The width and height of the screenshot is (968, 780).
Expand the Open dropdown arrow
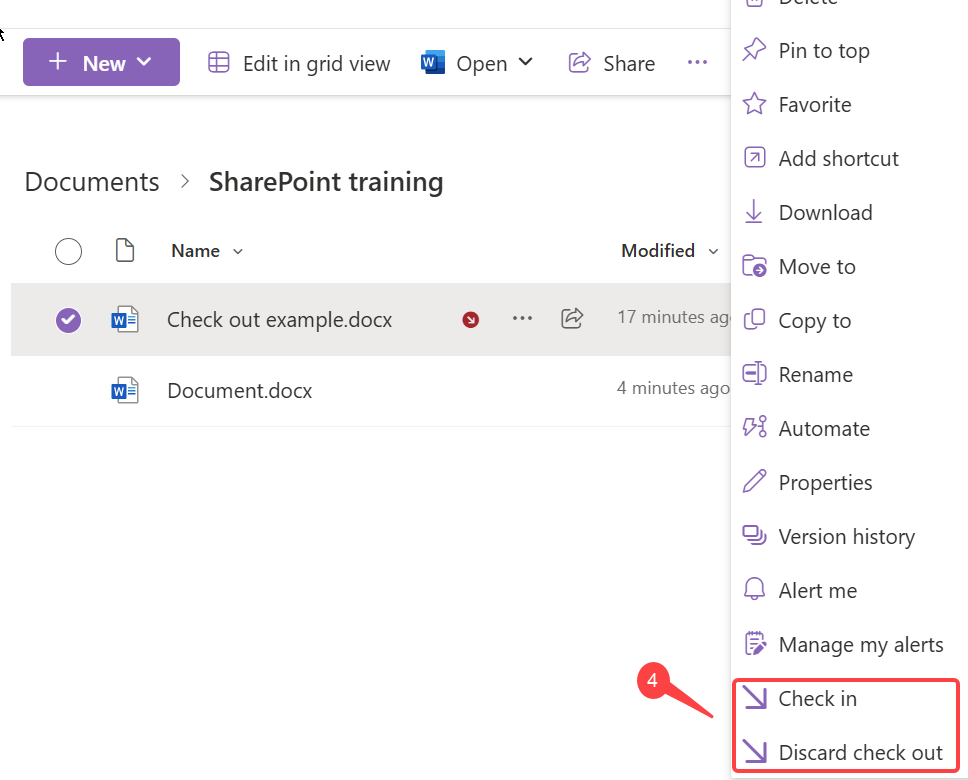click(526, 63)
